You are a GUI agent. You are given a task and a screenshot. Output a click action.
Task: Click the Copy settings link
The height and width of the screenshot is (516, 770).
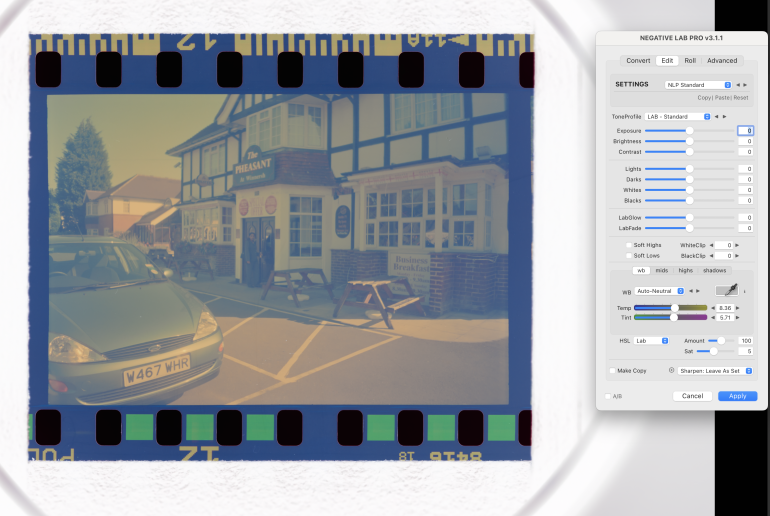[704, 98]
